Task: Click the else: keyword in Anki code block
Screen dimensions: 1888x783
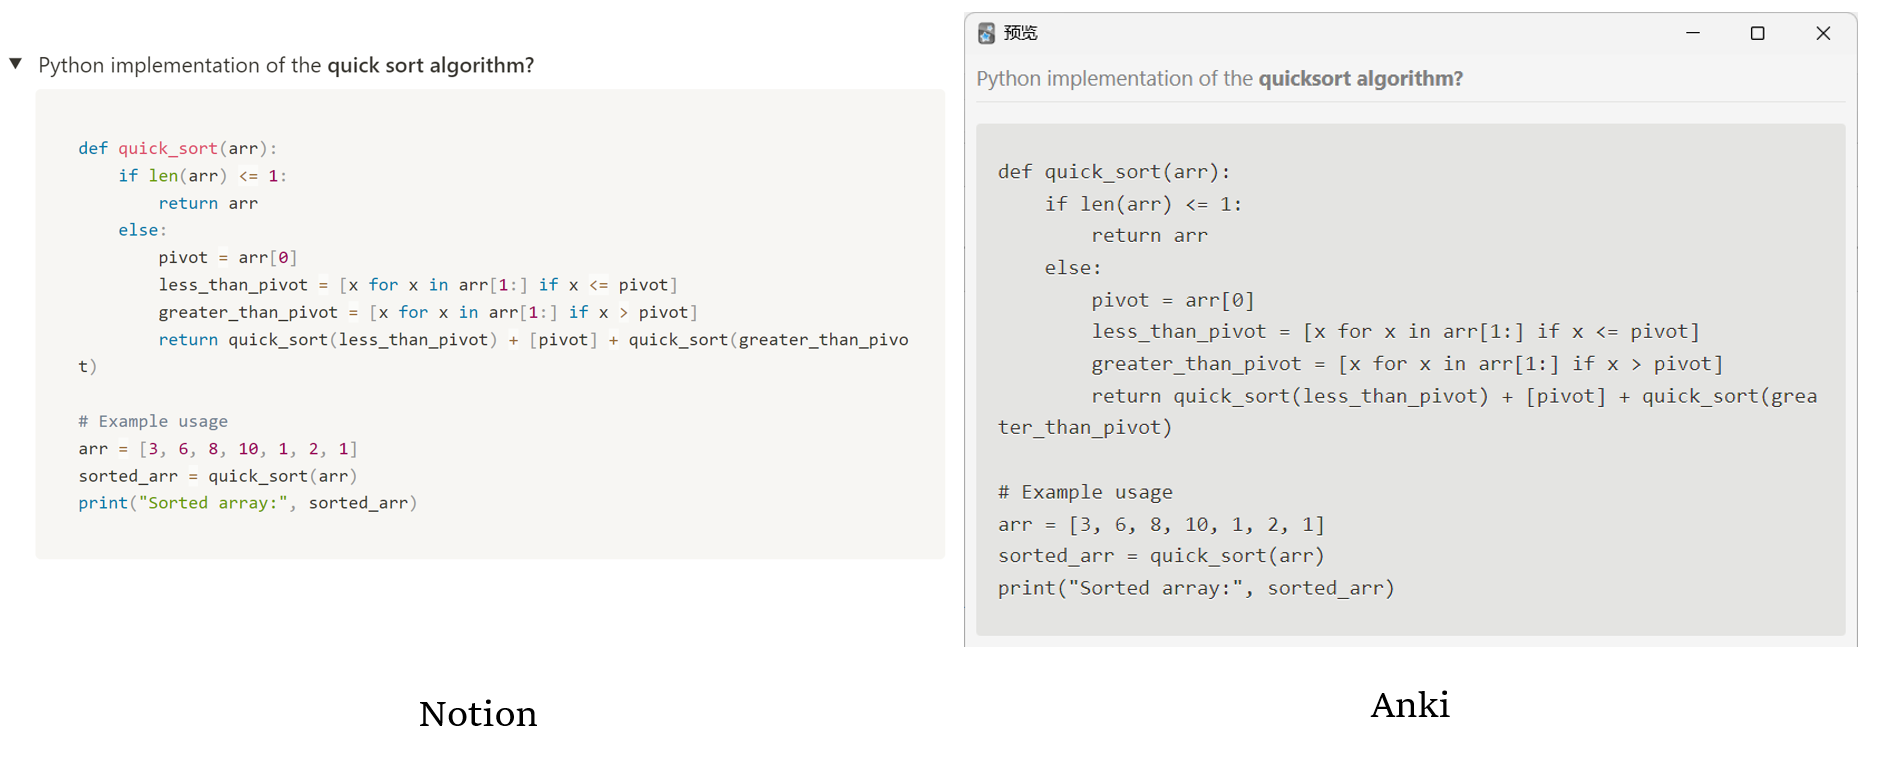Action: coord(1070,267)
